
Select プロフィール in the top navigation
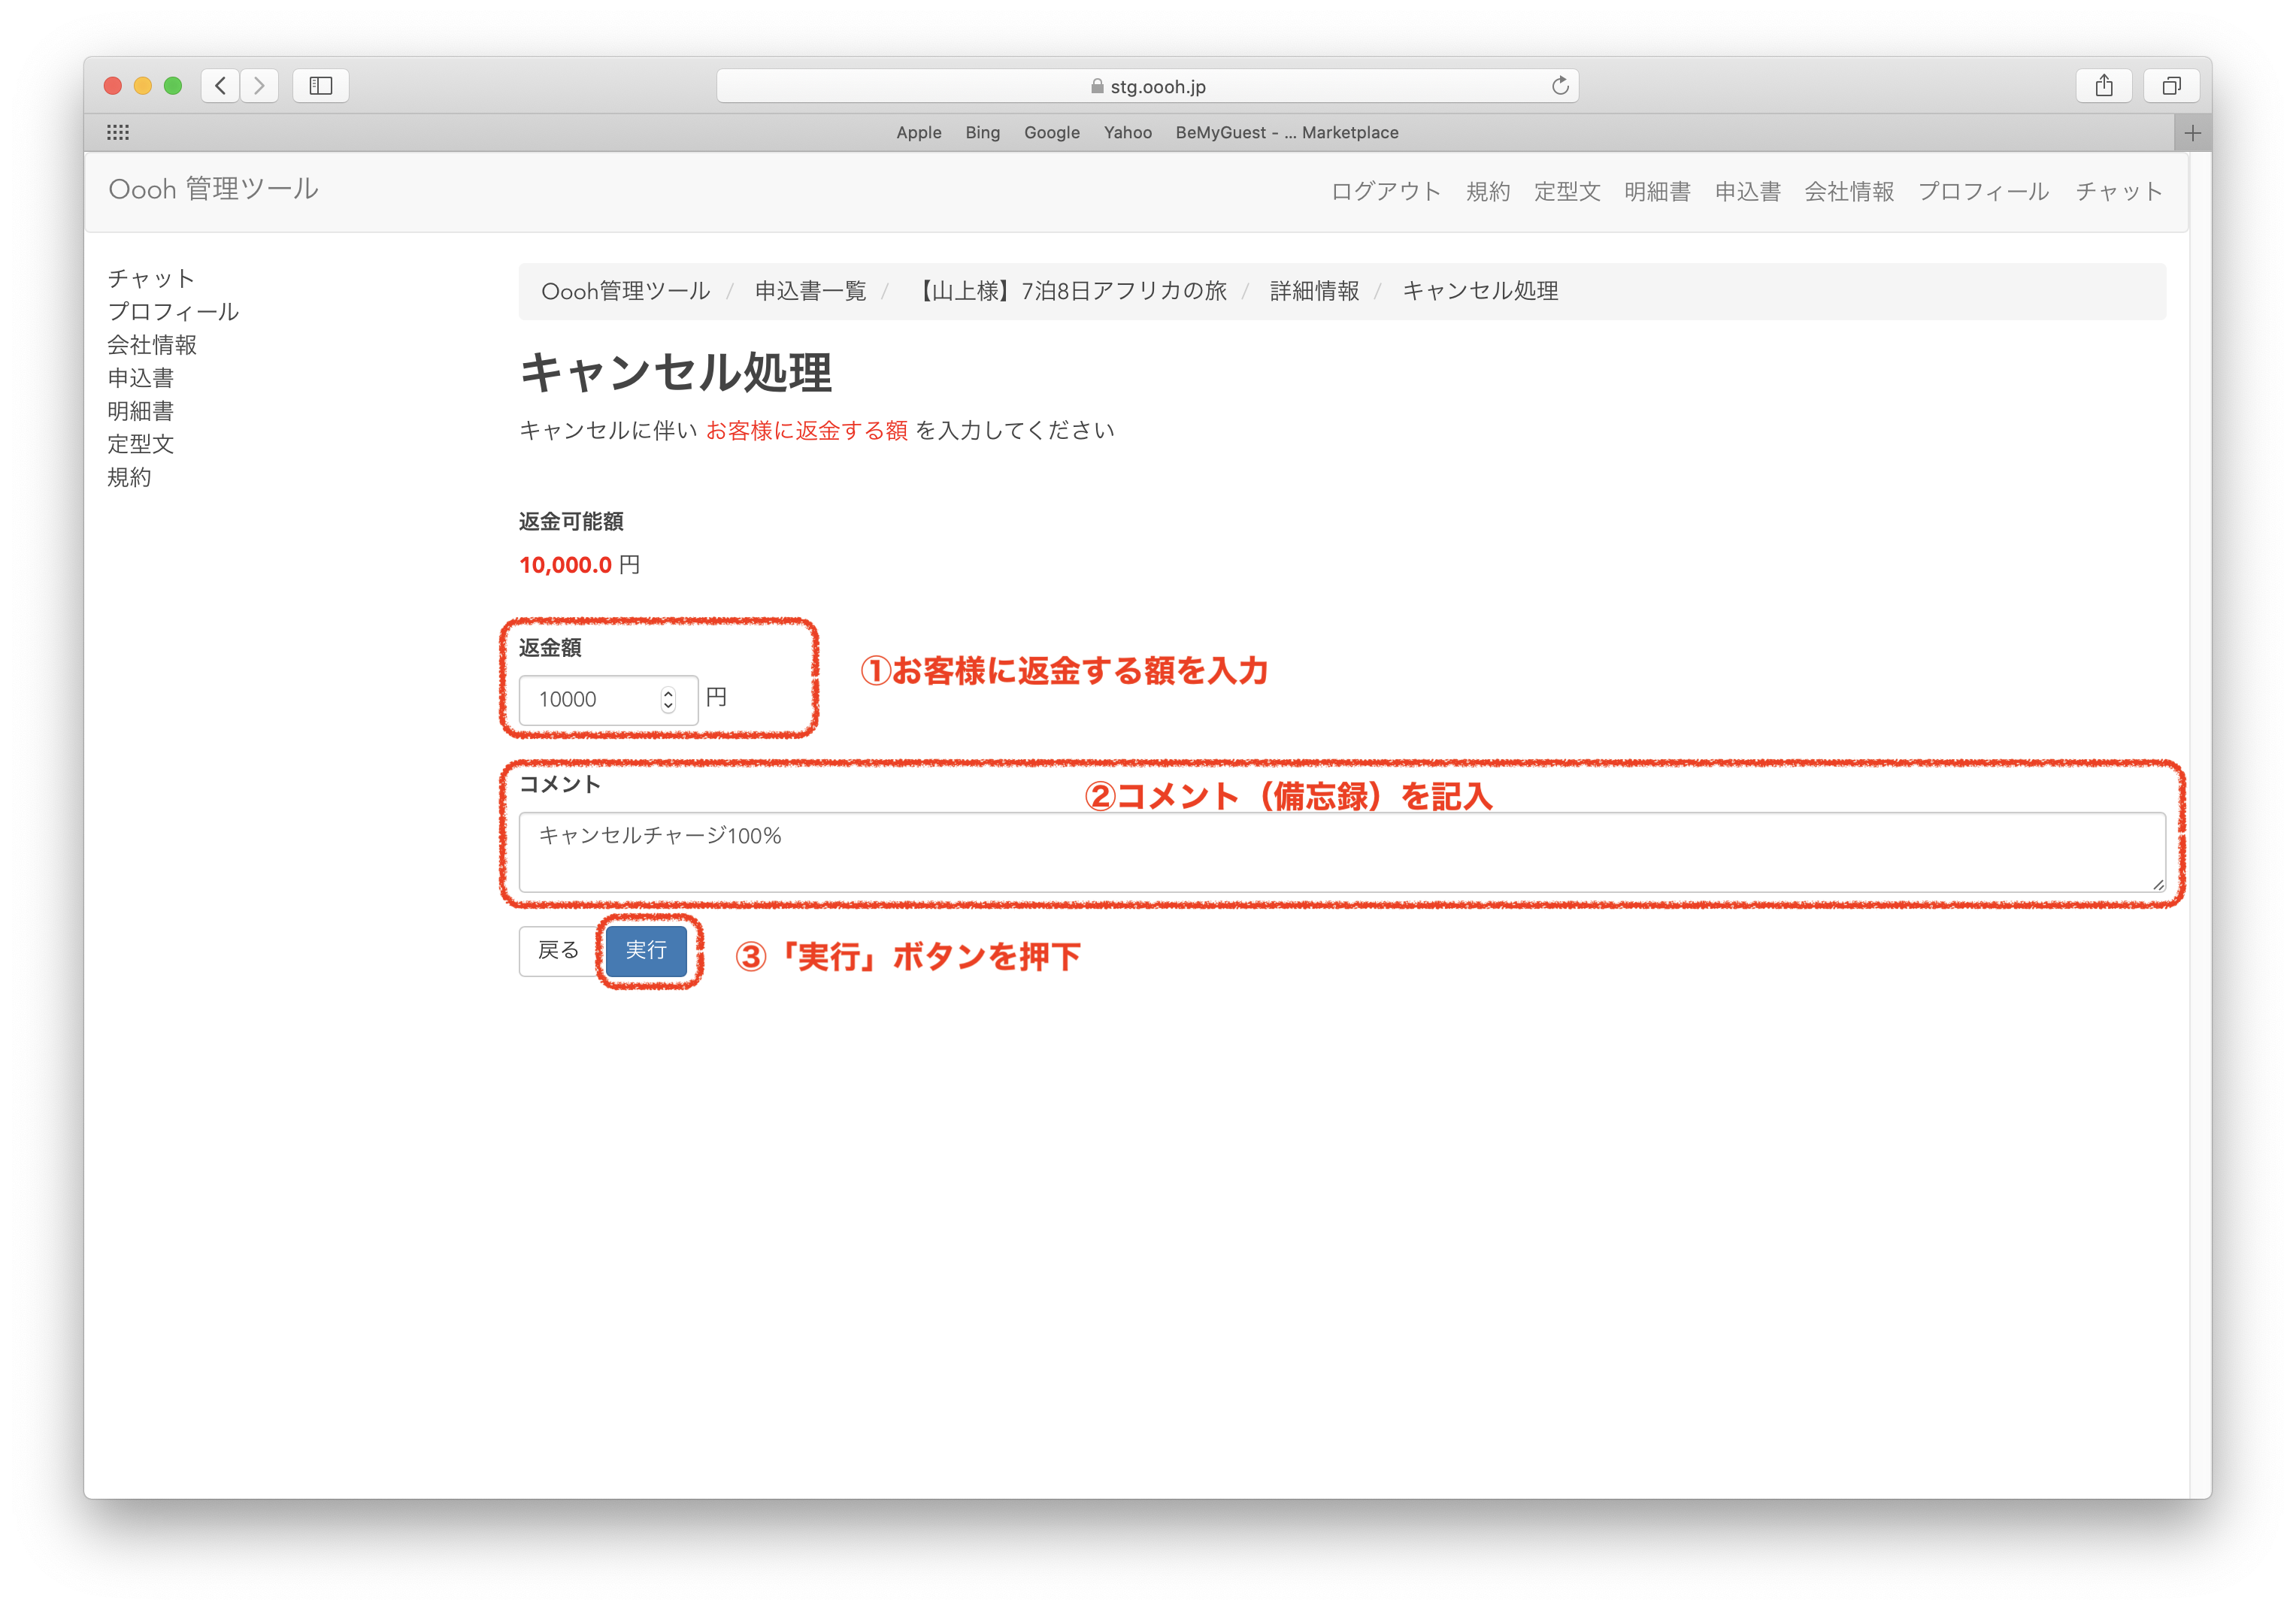1983,191
